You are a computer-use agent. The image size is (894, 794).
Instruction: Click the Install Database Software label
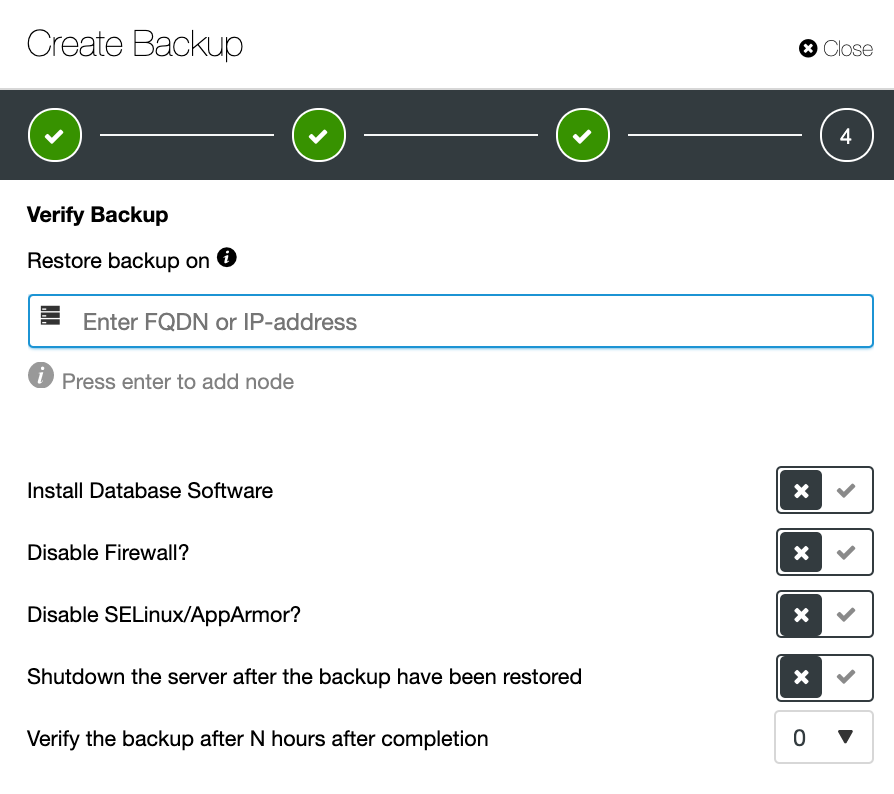pos(150,490)
